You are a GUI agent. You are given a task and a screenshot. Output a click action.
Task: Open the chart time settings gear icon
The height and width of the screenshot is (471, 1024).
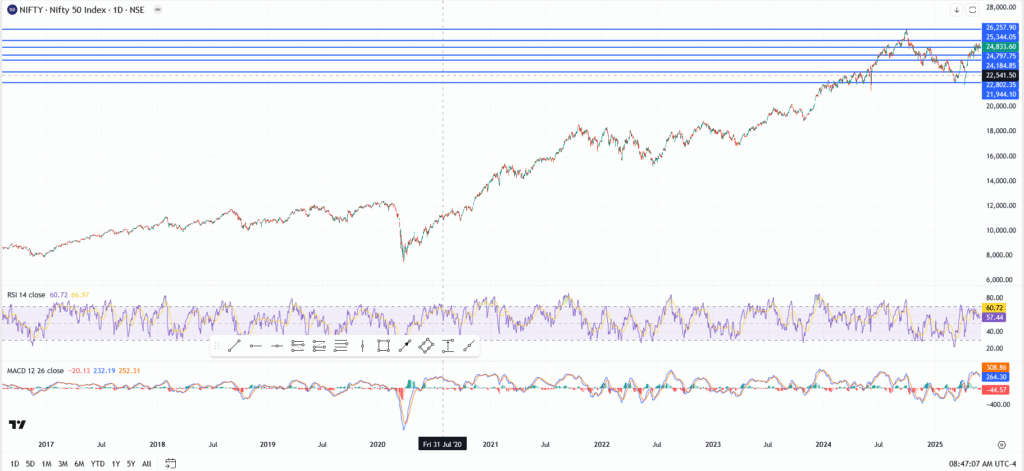click(1001, 442)
